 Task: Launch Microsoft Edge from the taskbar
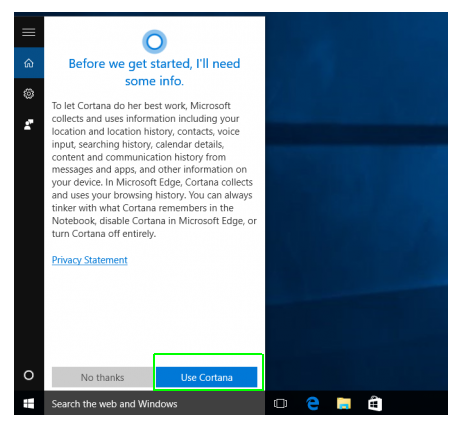pyautogui.click(x=312, y=403)
